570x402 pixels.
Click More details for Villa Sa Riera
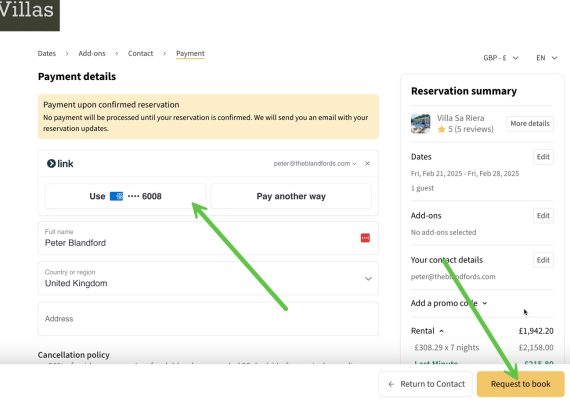click(x=530, y=124)
